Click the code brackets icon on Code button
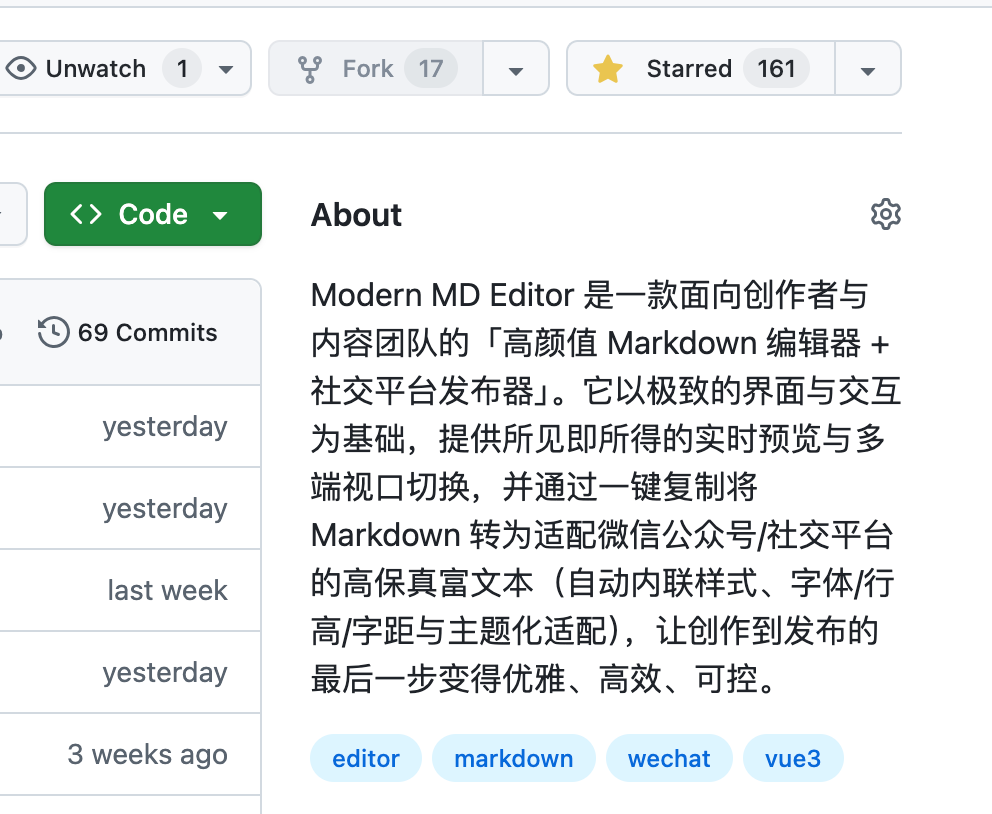This screenshot has width=992, height=814. click(x=88, y=213)
